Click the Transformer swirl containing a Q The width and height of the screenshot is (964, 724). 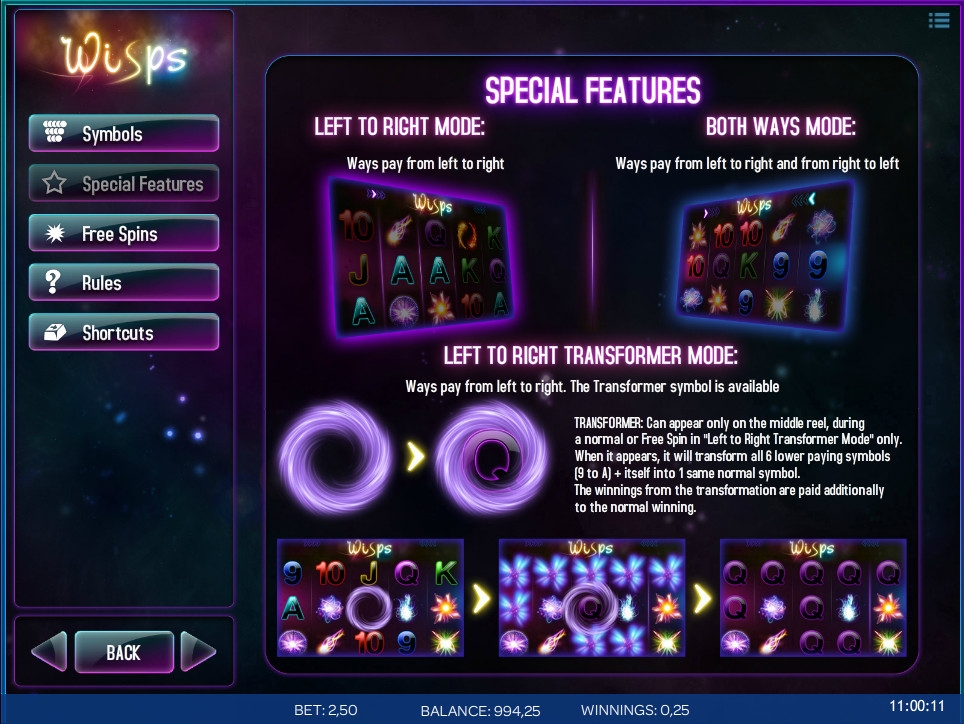pyautogui.click(x=490, y=457)
